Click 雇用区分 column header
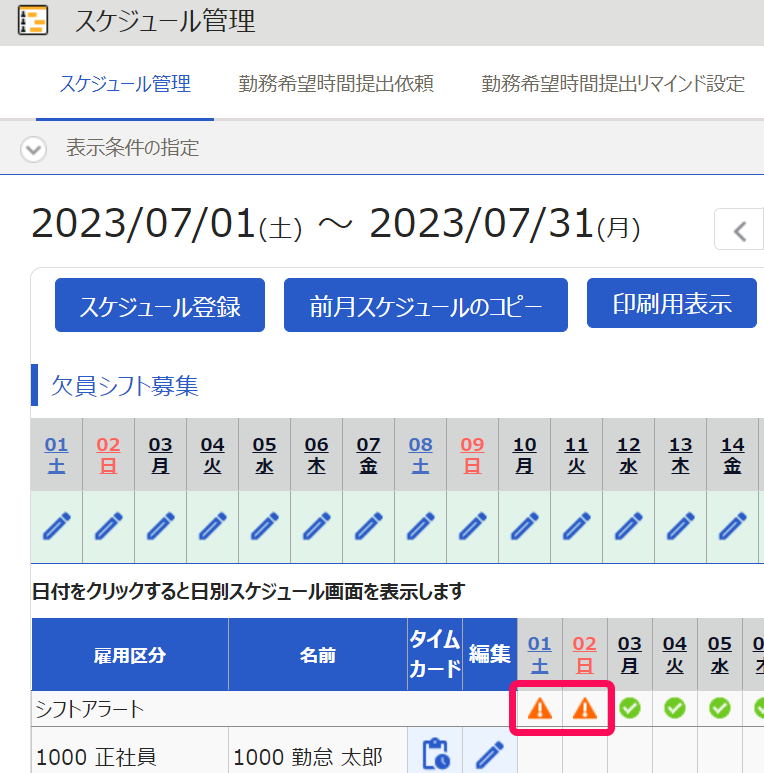This screenshot has width=764, height=773. tap(130, 655)
